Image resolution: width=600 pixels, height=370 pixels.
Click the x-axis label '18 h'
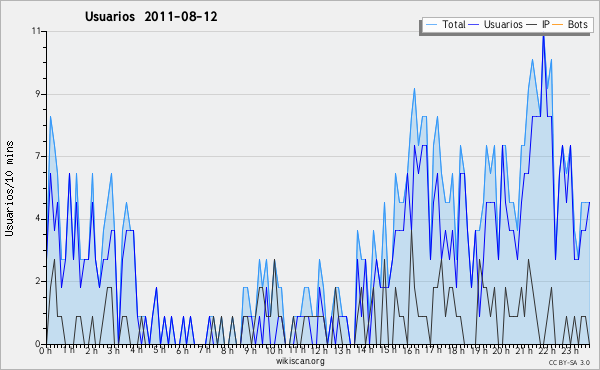coord(456,350)
